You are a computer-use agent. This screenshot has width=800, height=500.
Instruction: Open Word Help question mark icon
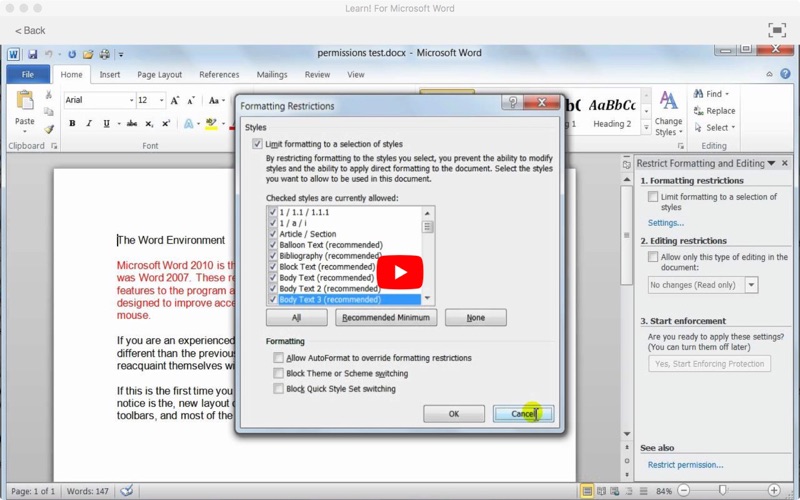785,74
